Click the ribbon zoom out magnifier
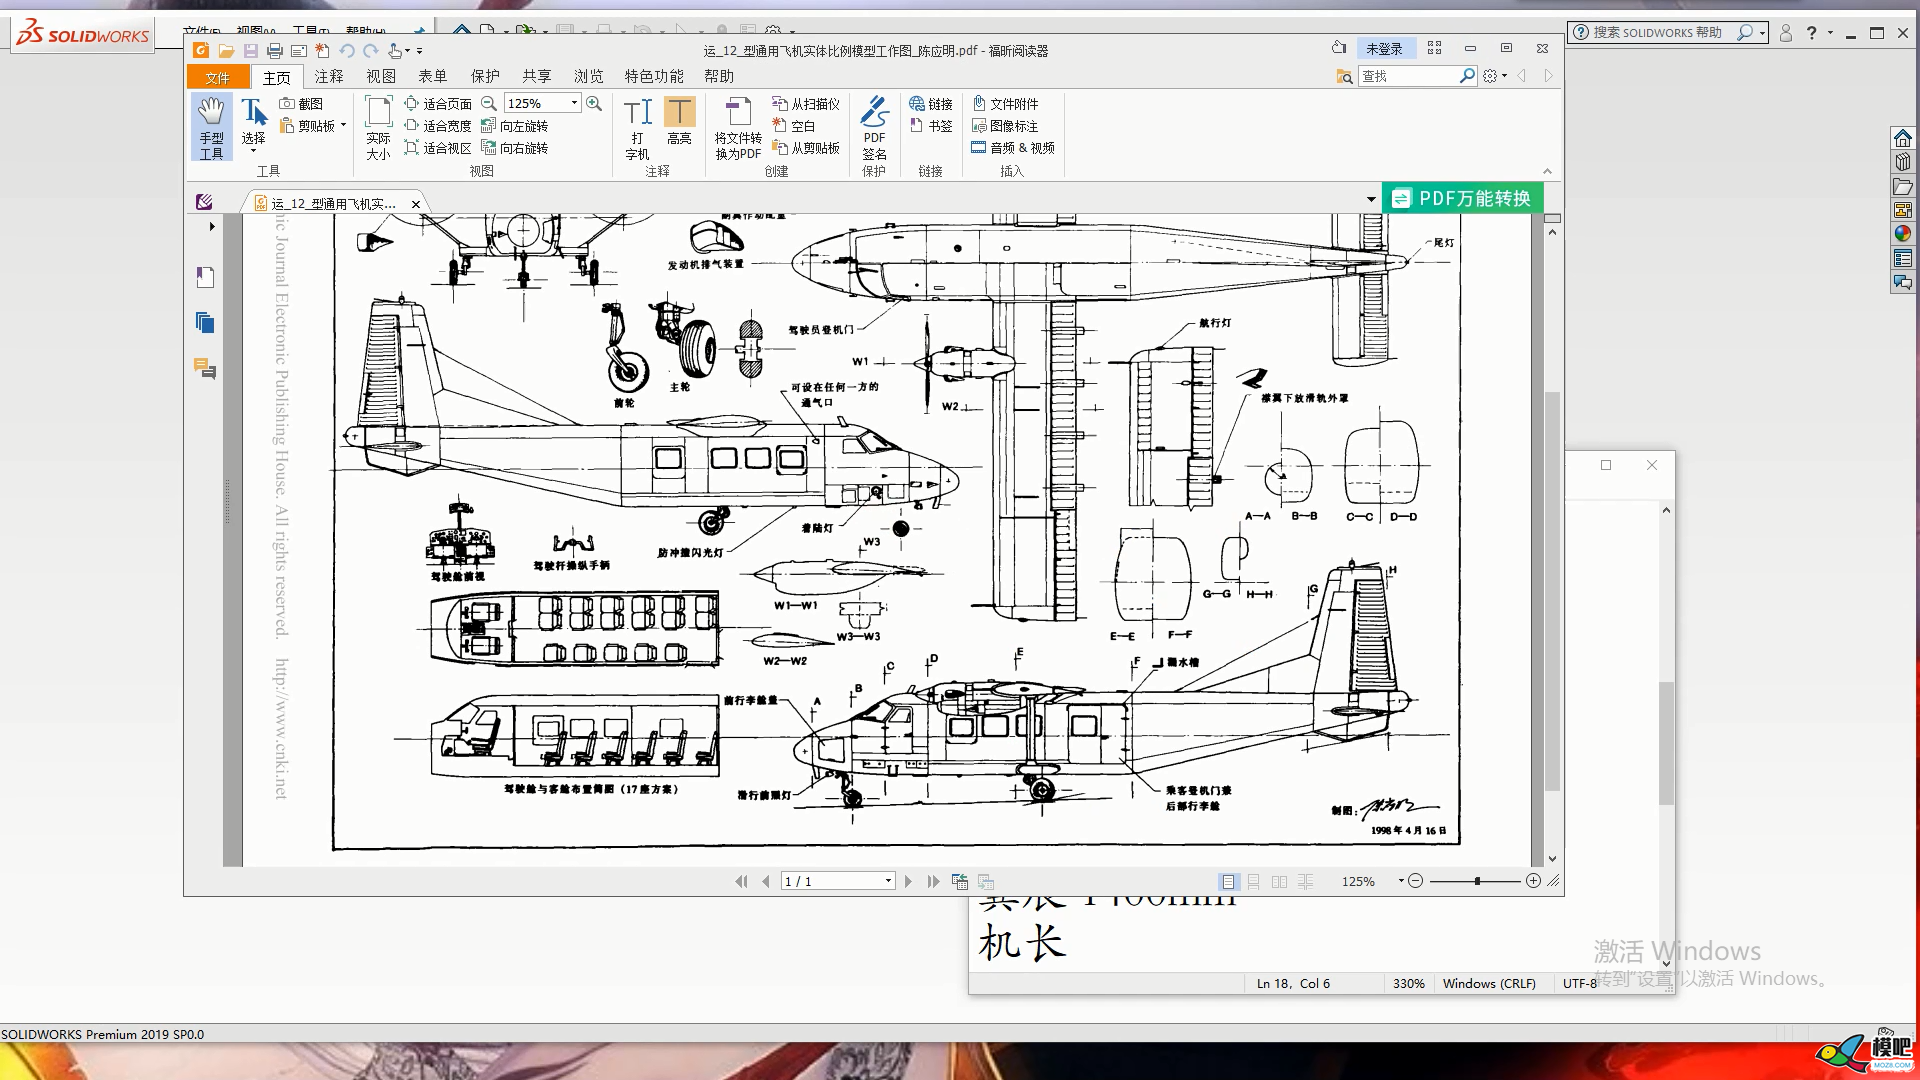Image resolution: width=1920 pixels, height=1080 pixels. (x=489, y=103)
